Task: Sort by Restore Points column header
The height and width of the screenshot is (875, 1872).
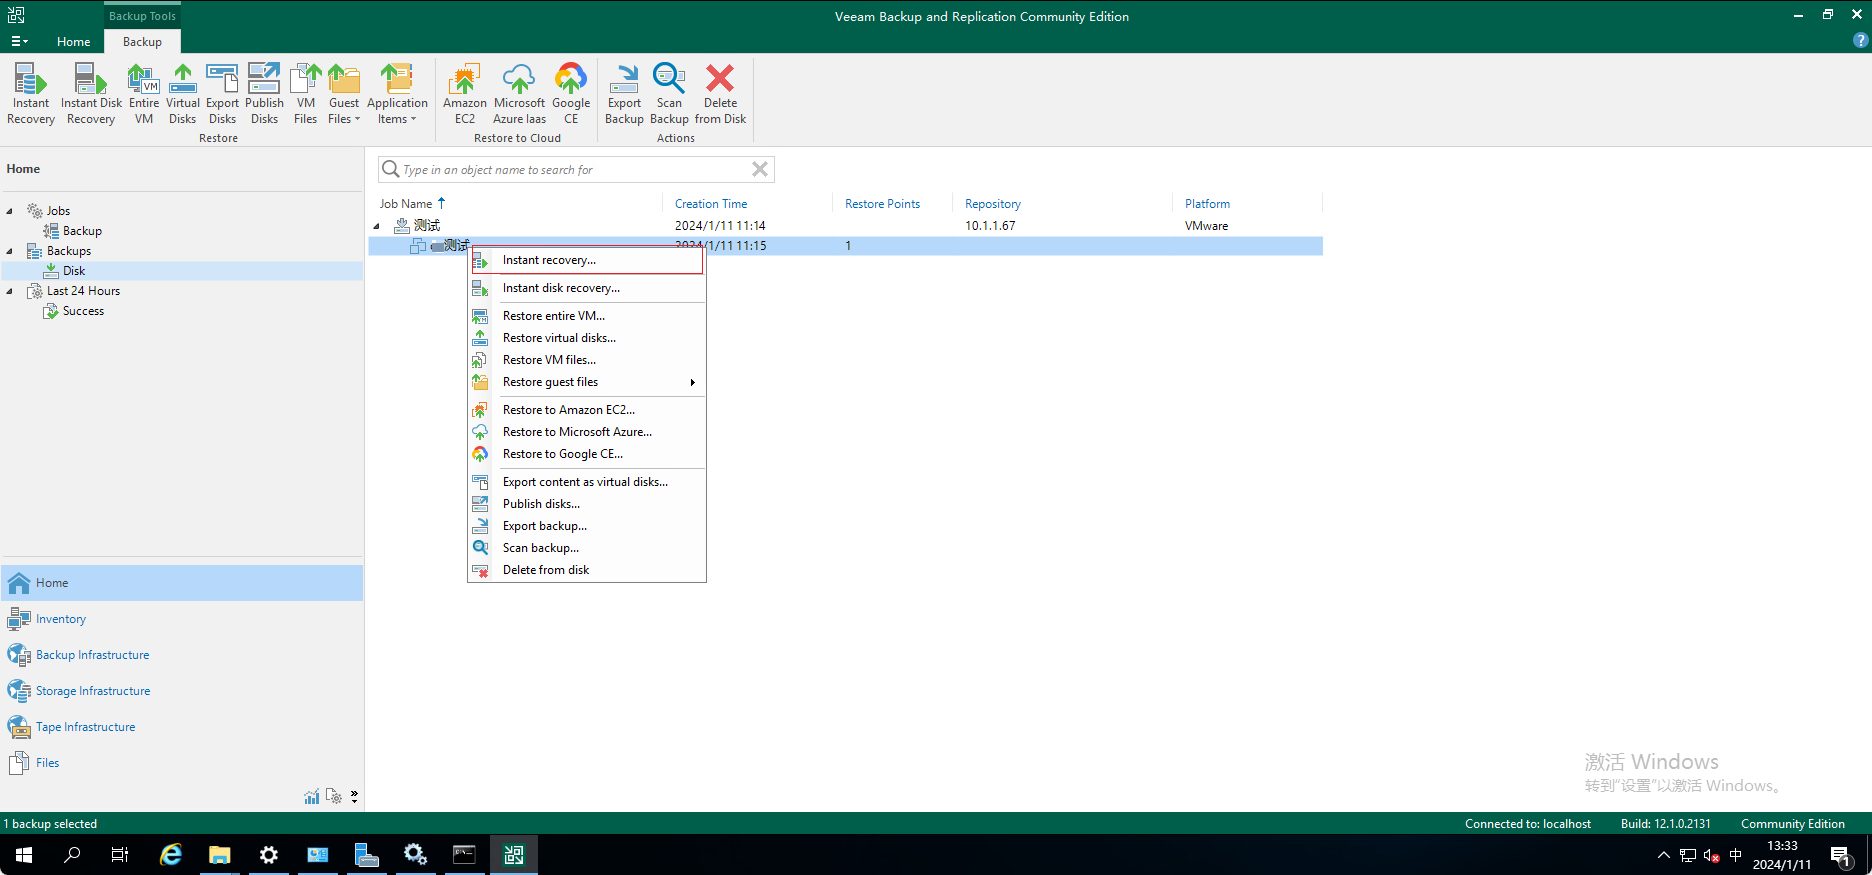Action: coord(882,204)
